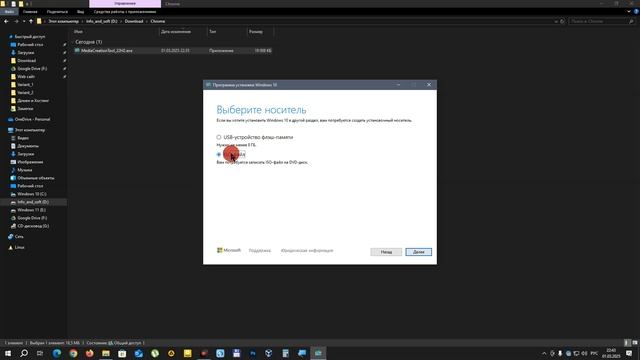Open File Explorer taskbar icon
The height and width of the screenshot is (360, 640).
pos(106,353)
